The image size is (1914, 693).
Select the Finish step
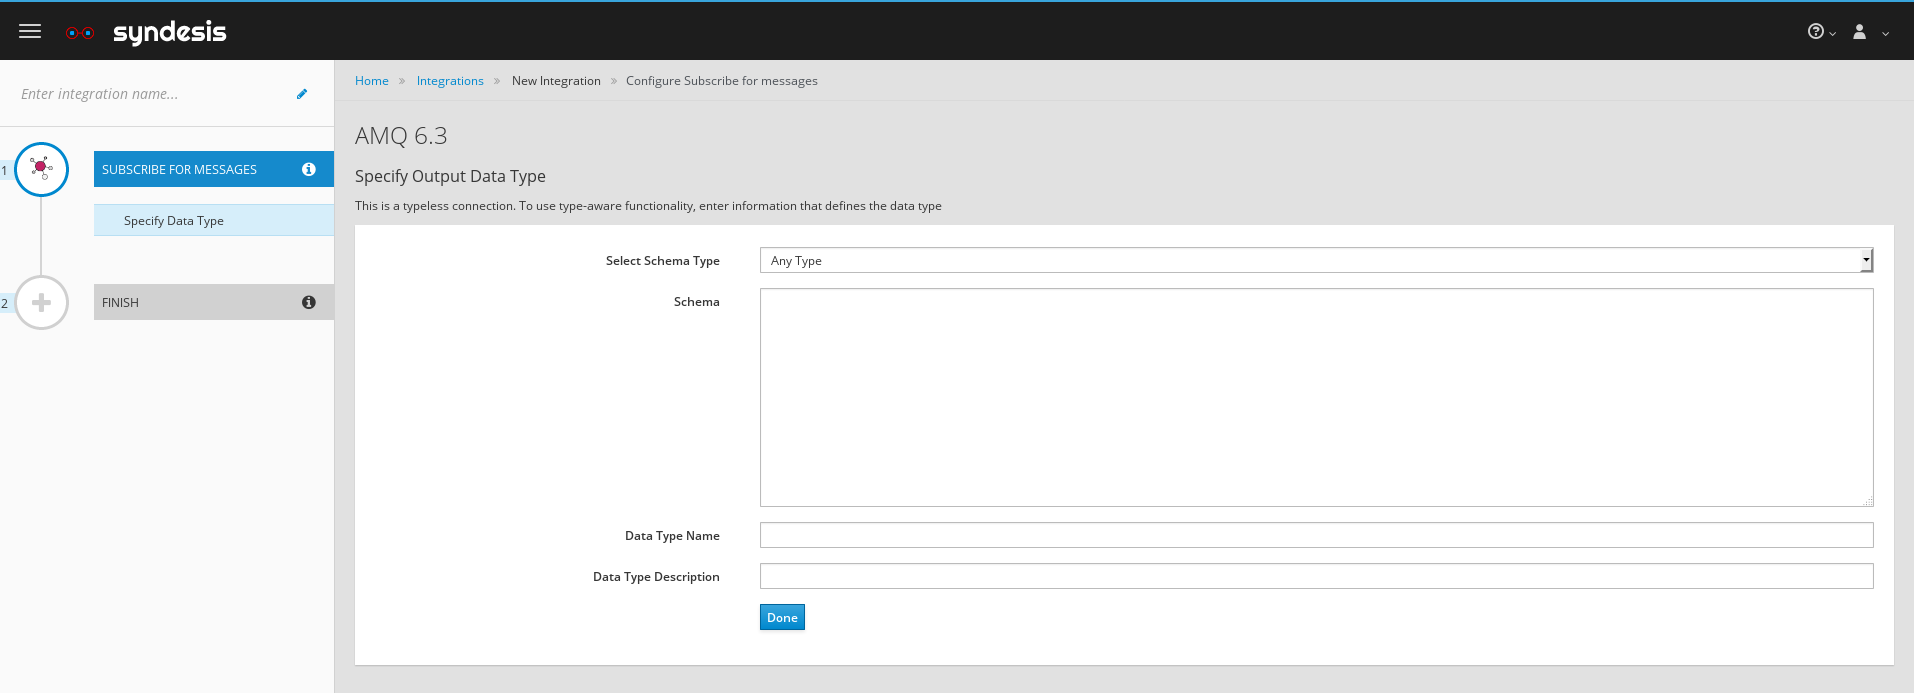point(214,302)
